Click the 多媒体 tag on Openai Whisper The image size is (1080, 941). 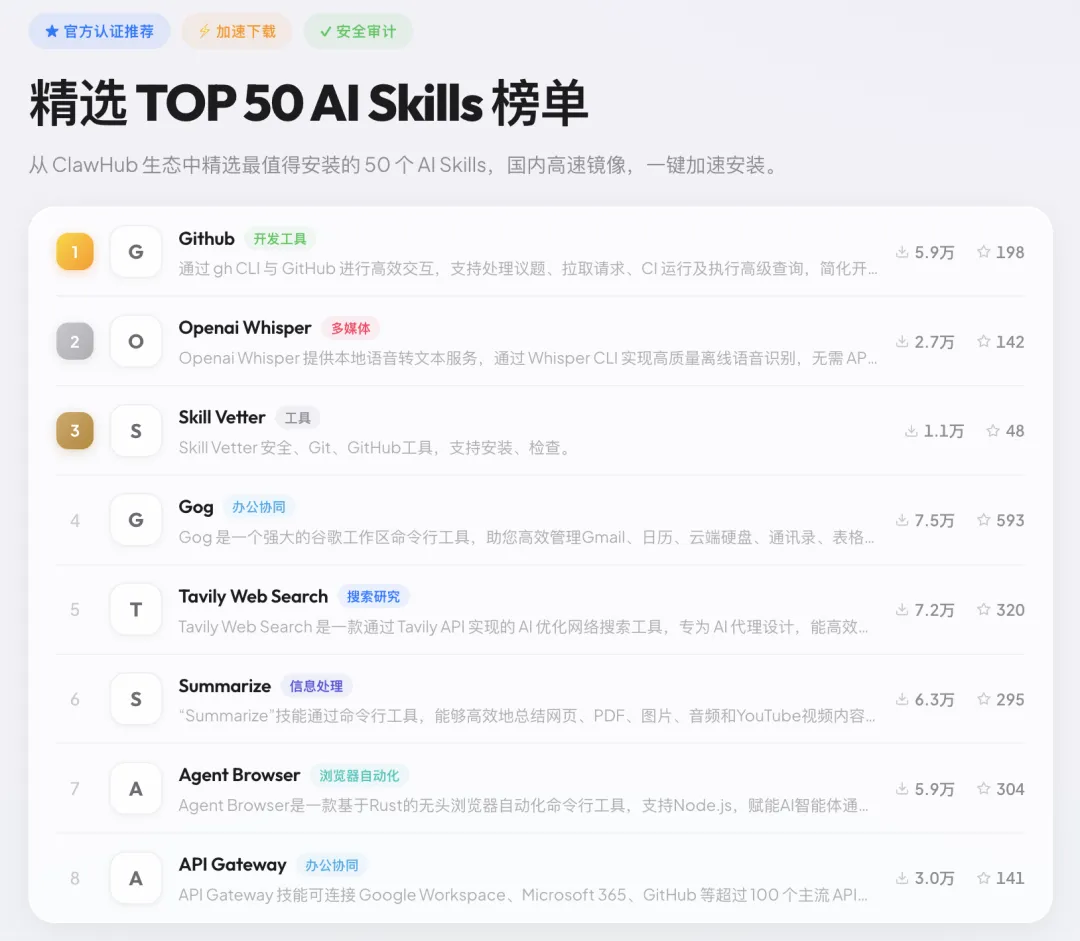tap(351, 329)
